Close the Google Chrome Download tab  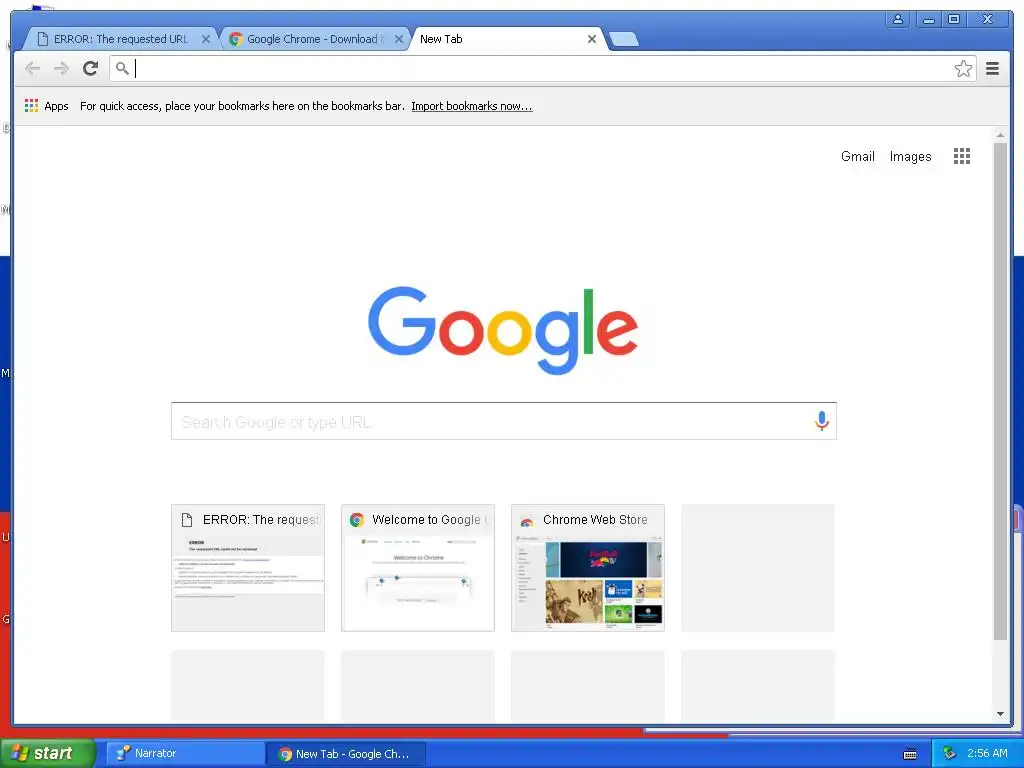pos(399,39)
